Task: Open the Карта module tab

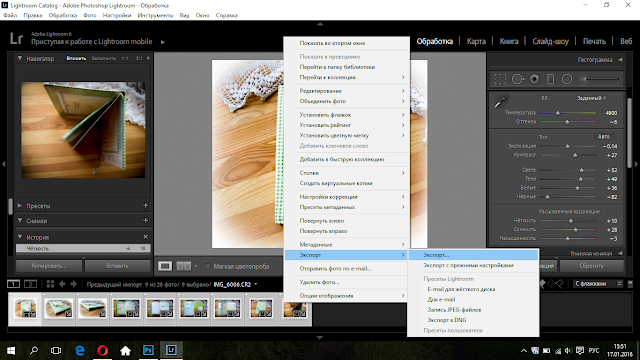Action: pos(476,41)
